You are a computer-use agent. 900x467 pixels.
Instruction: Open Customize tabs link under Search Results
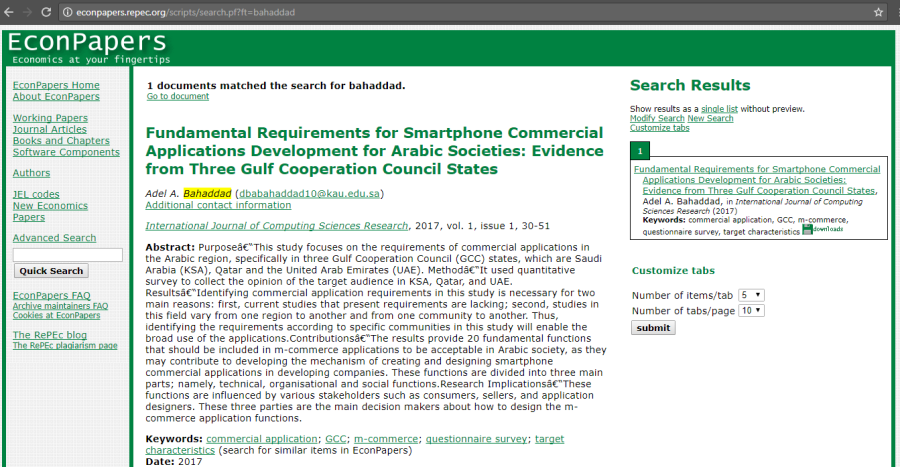tap(660, 128)
